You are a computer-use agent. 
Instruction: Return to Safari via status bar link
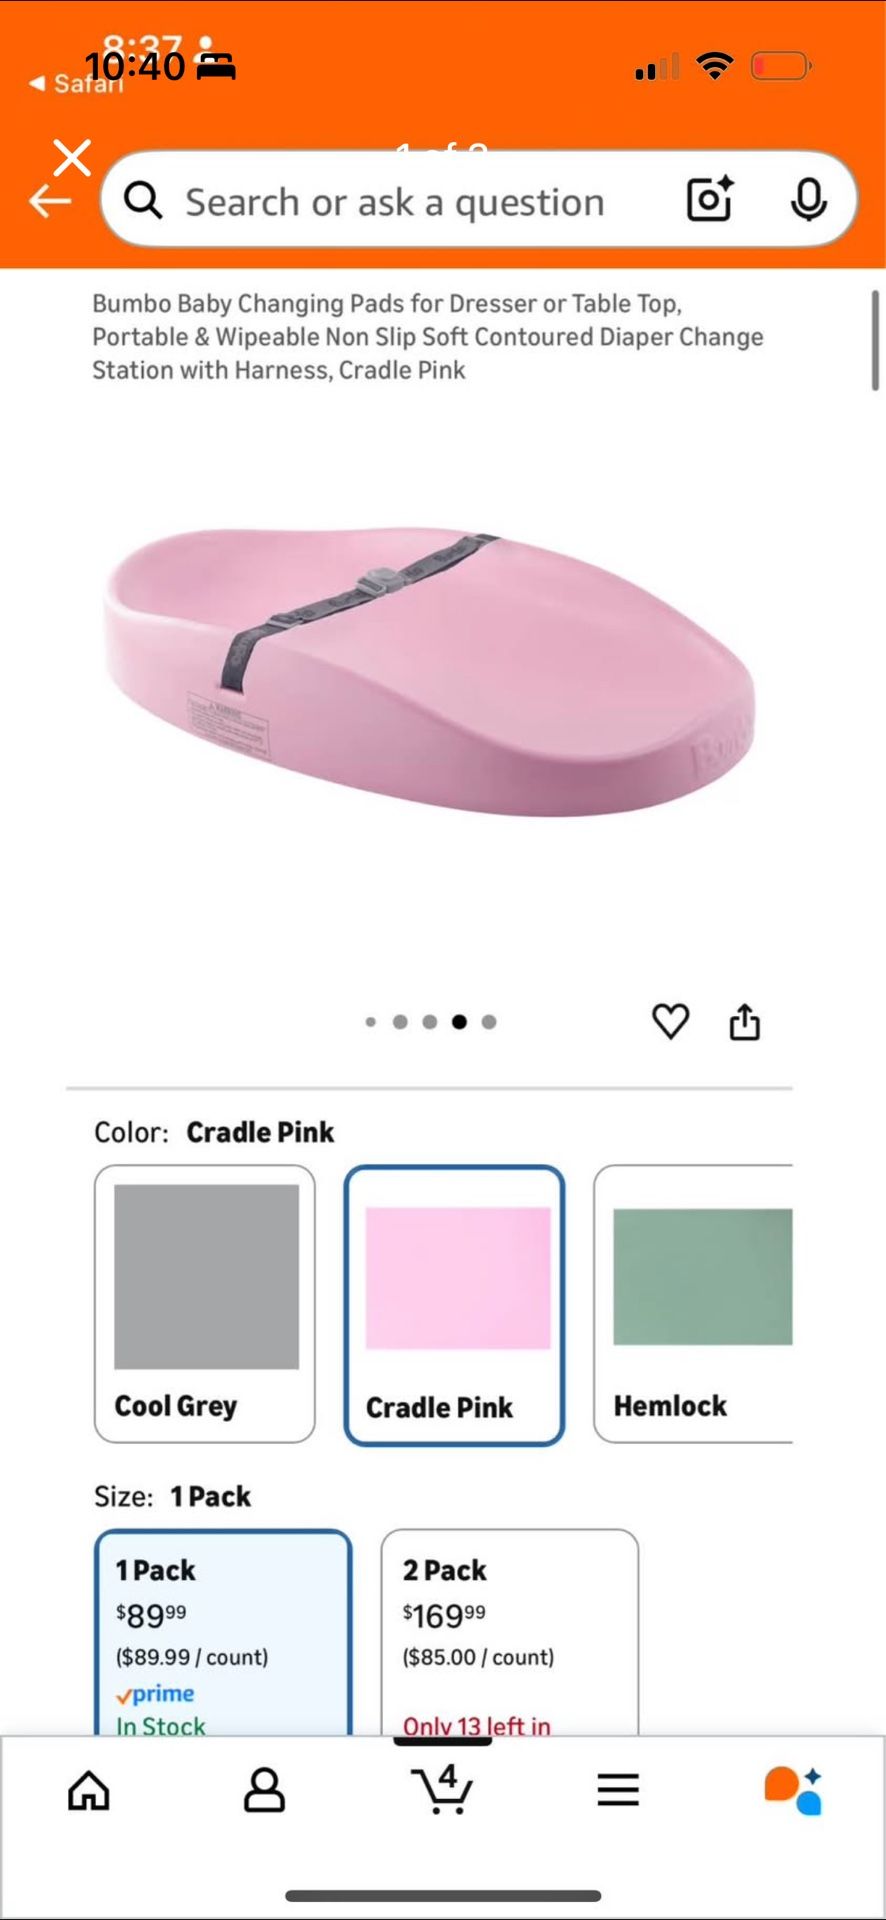[x=77, y=83]
